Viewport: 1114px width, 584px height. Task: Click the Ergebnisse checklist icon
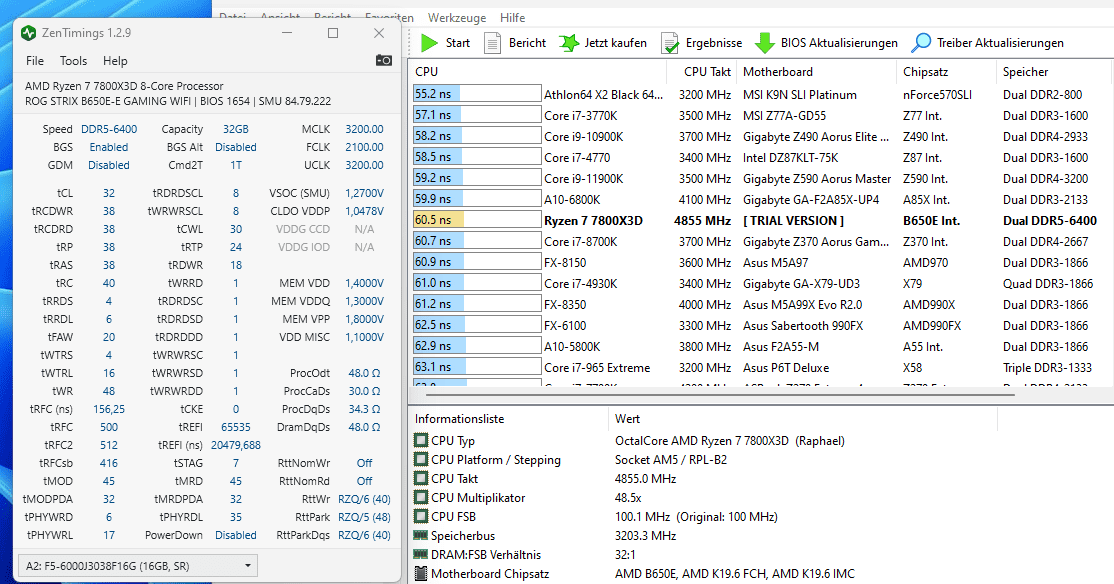(x=669, y=43)
